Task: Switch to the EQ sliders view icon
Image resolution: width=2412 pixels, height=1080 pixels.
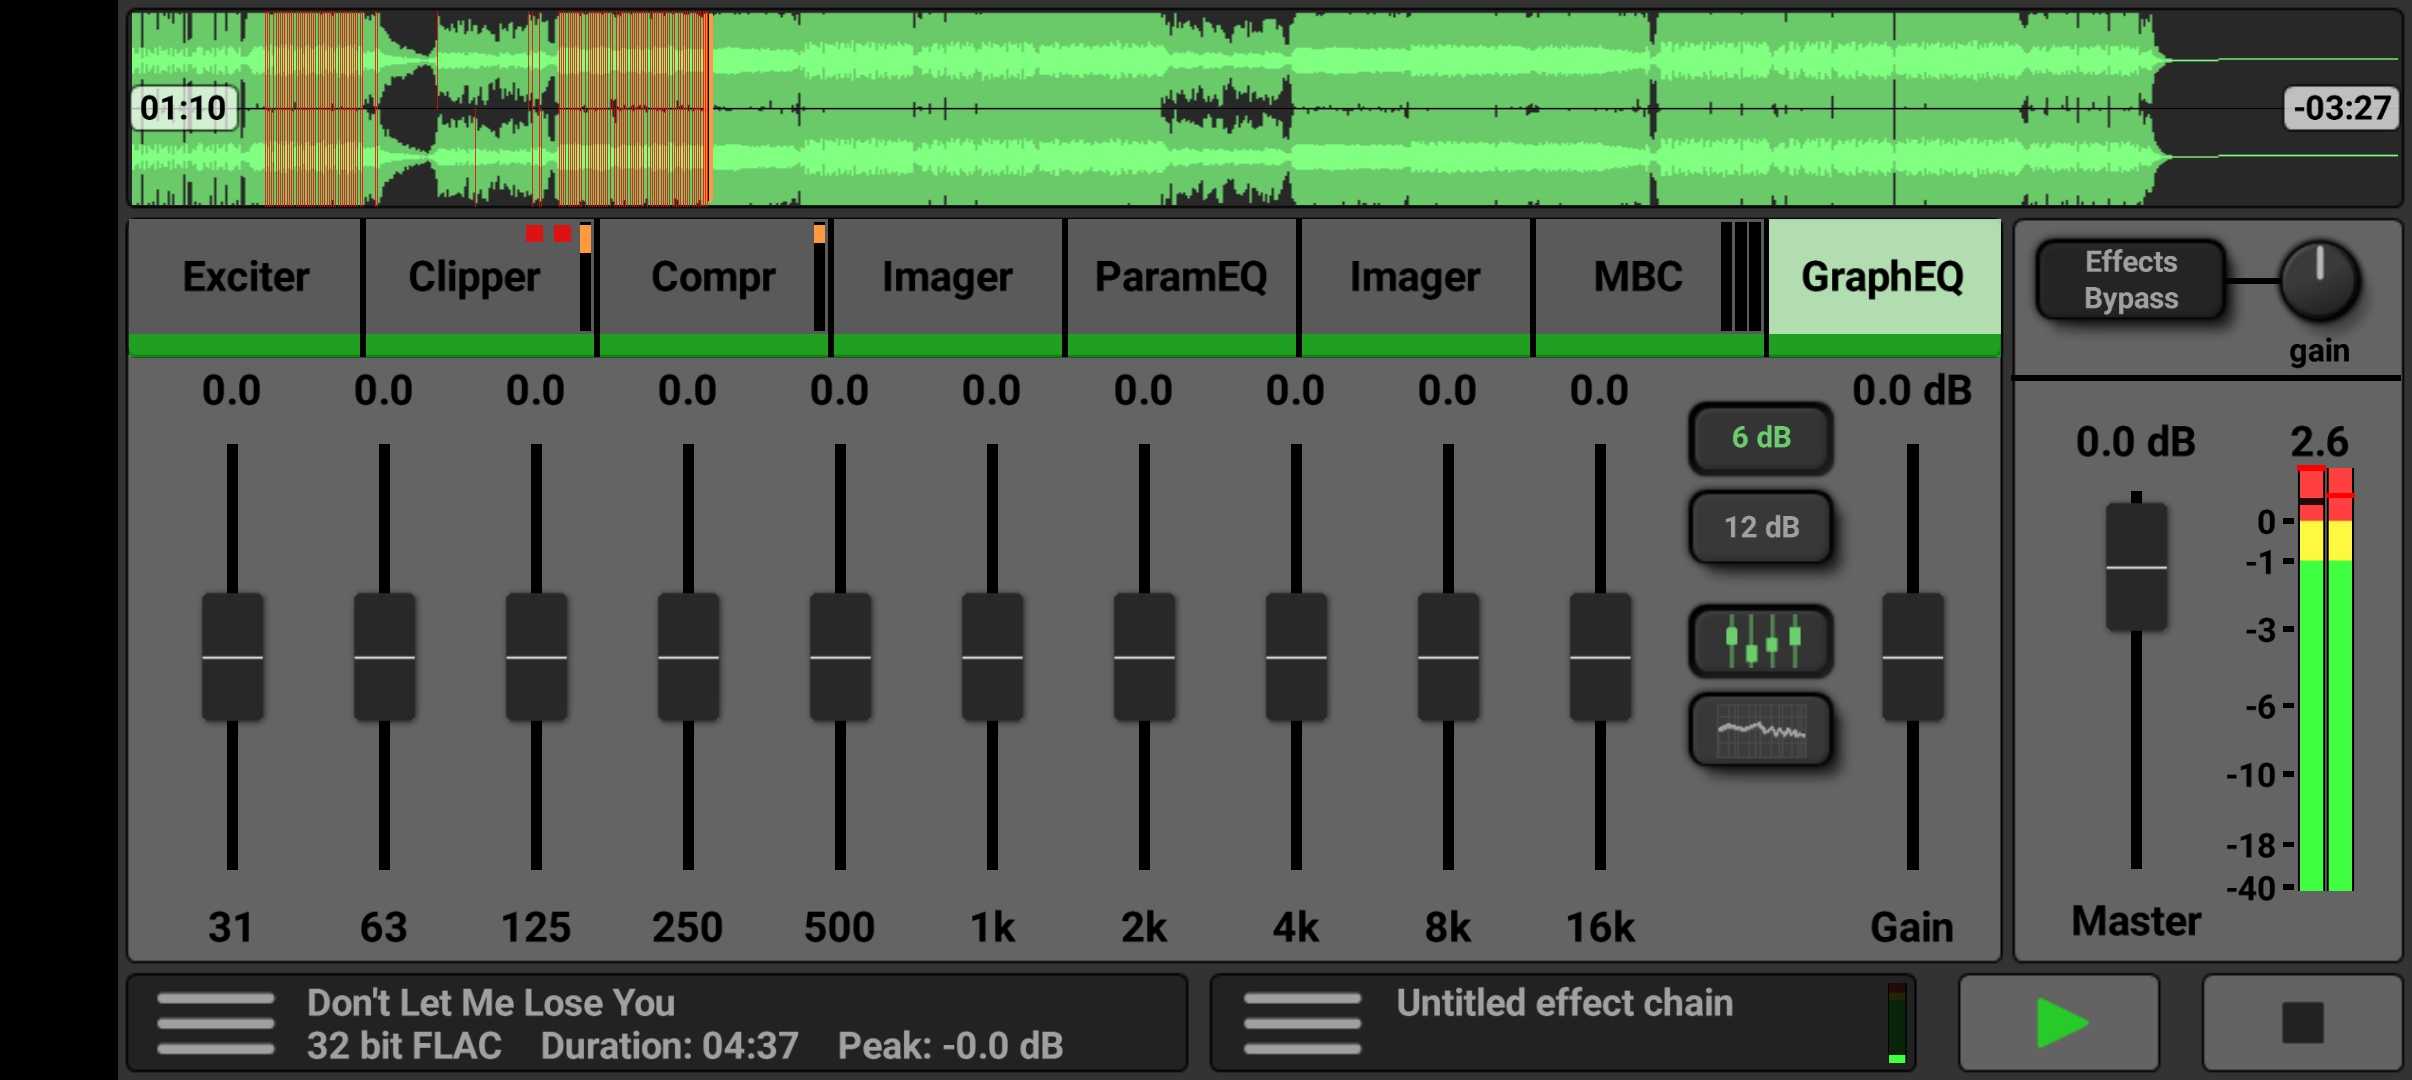Action: (x=1760, y=641)
